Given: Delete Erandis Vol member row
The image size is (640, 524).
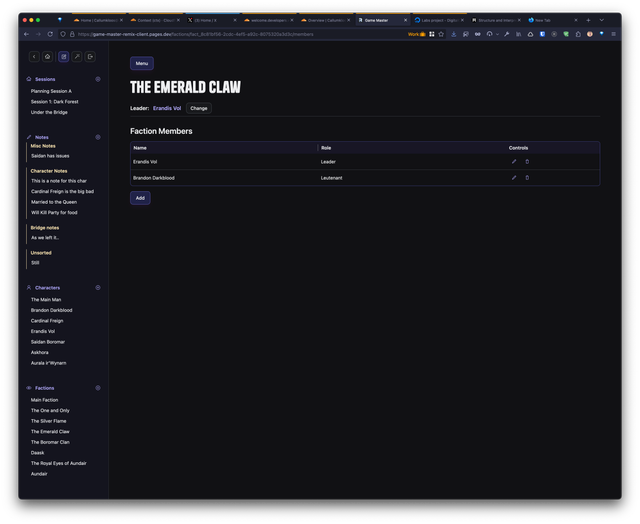Looking at the screenshot, I should 527,162.
